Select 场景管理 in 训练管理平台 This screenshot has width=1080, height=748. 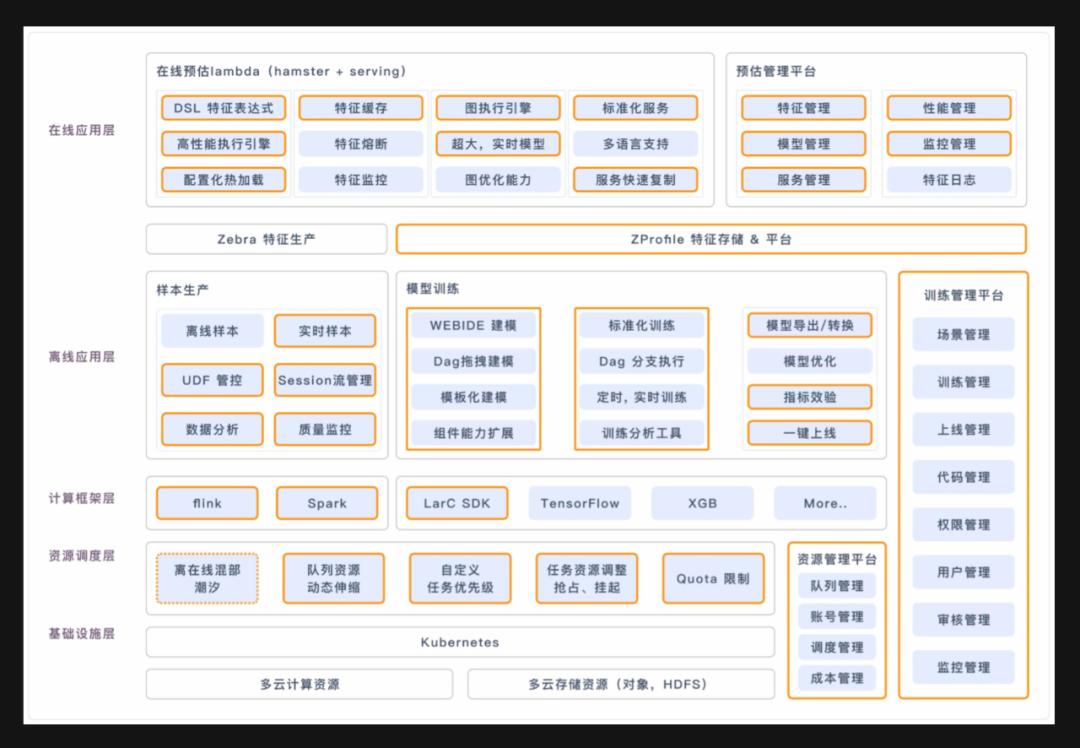point(964,335)
